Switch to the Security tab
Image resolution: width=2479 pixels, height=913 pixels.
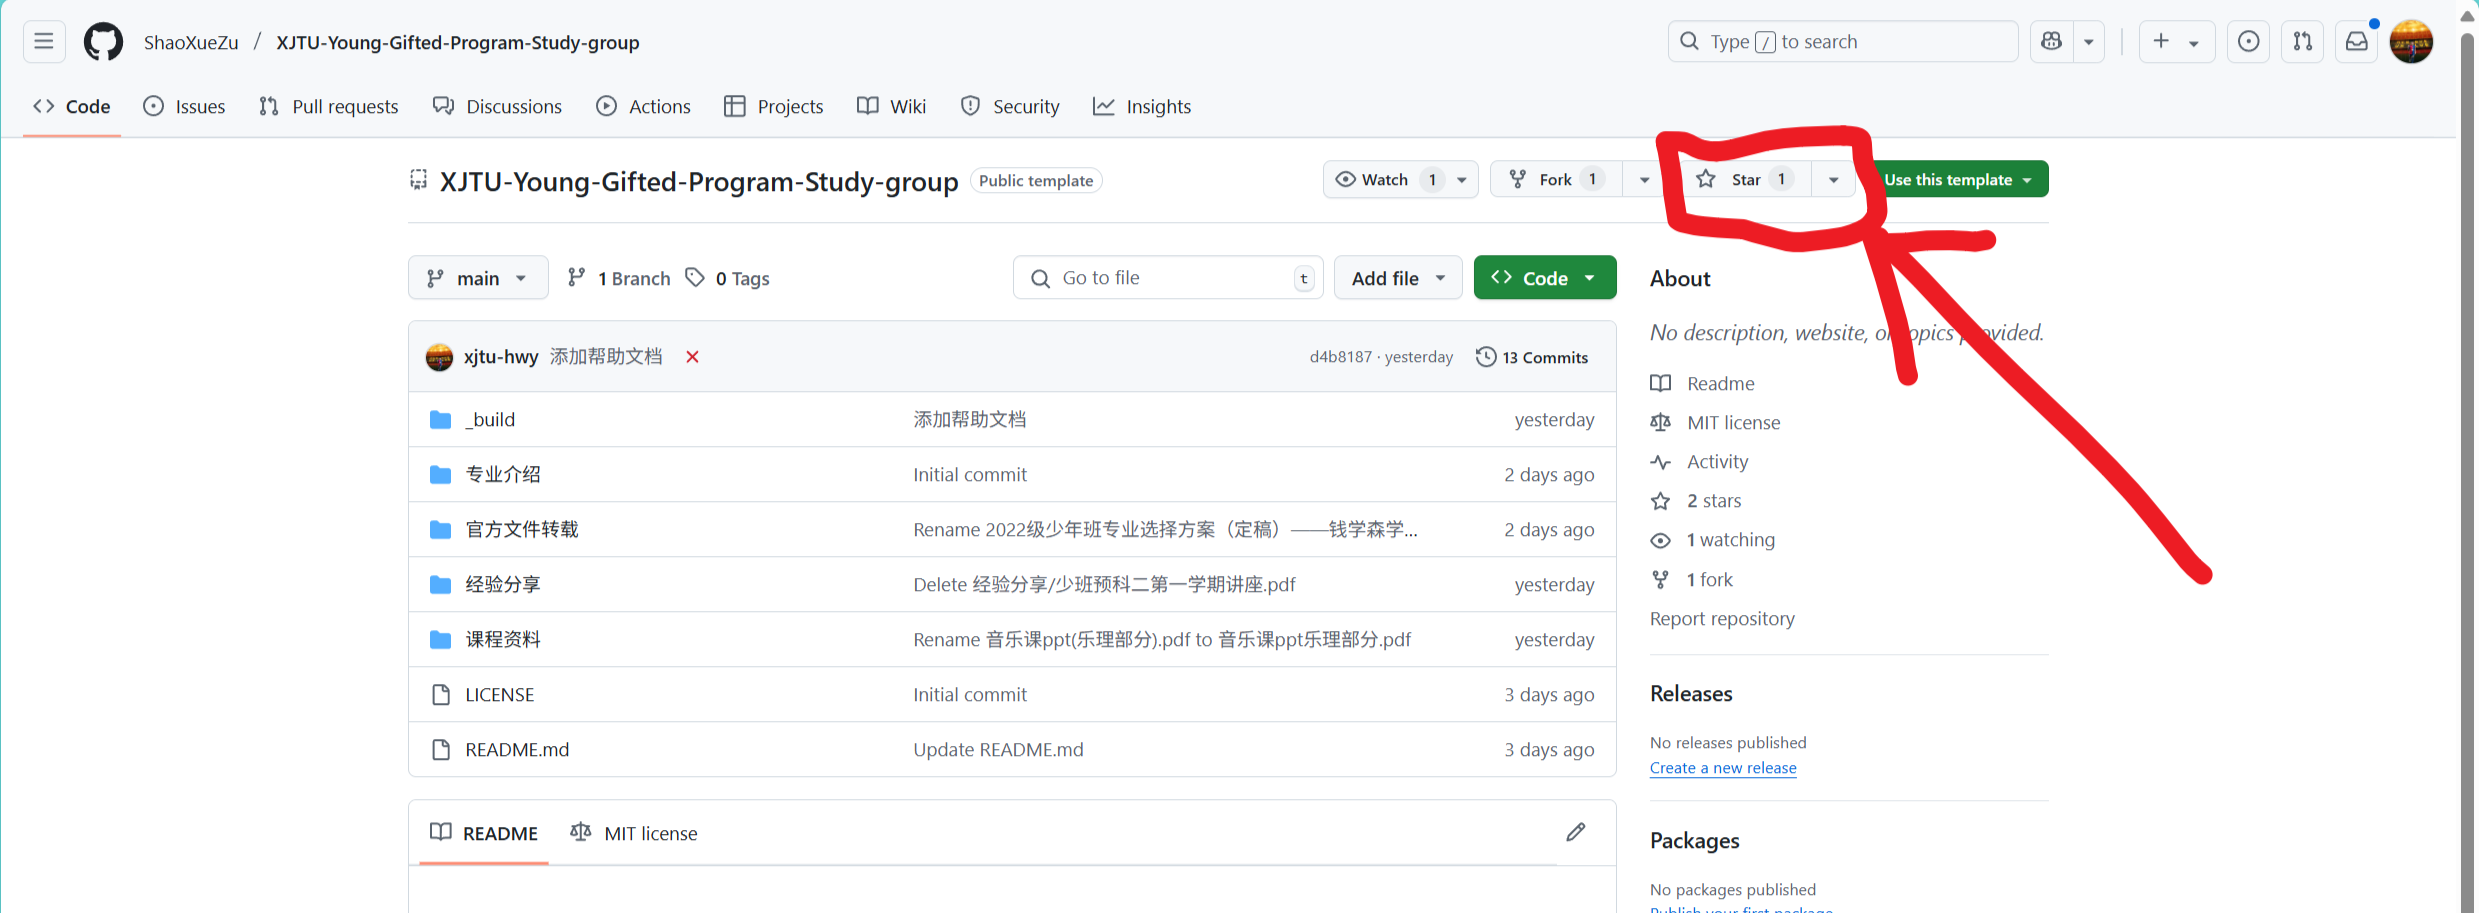coord(1010,106)
